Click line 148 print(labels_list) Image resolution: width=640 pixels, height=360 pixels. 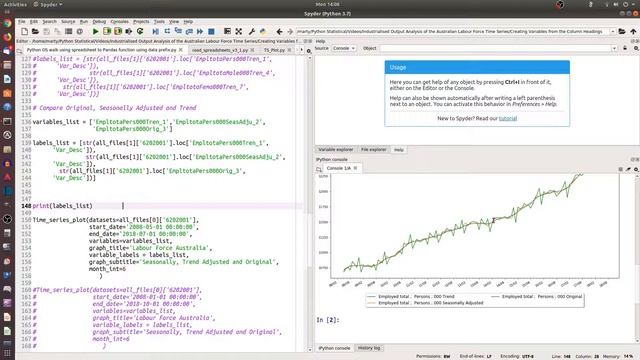click(x=62, y=206)
